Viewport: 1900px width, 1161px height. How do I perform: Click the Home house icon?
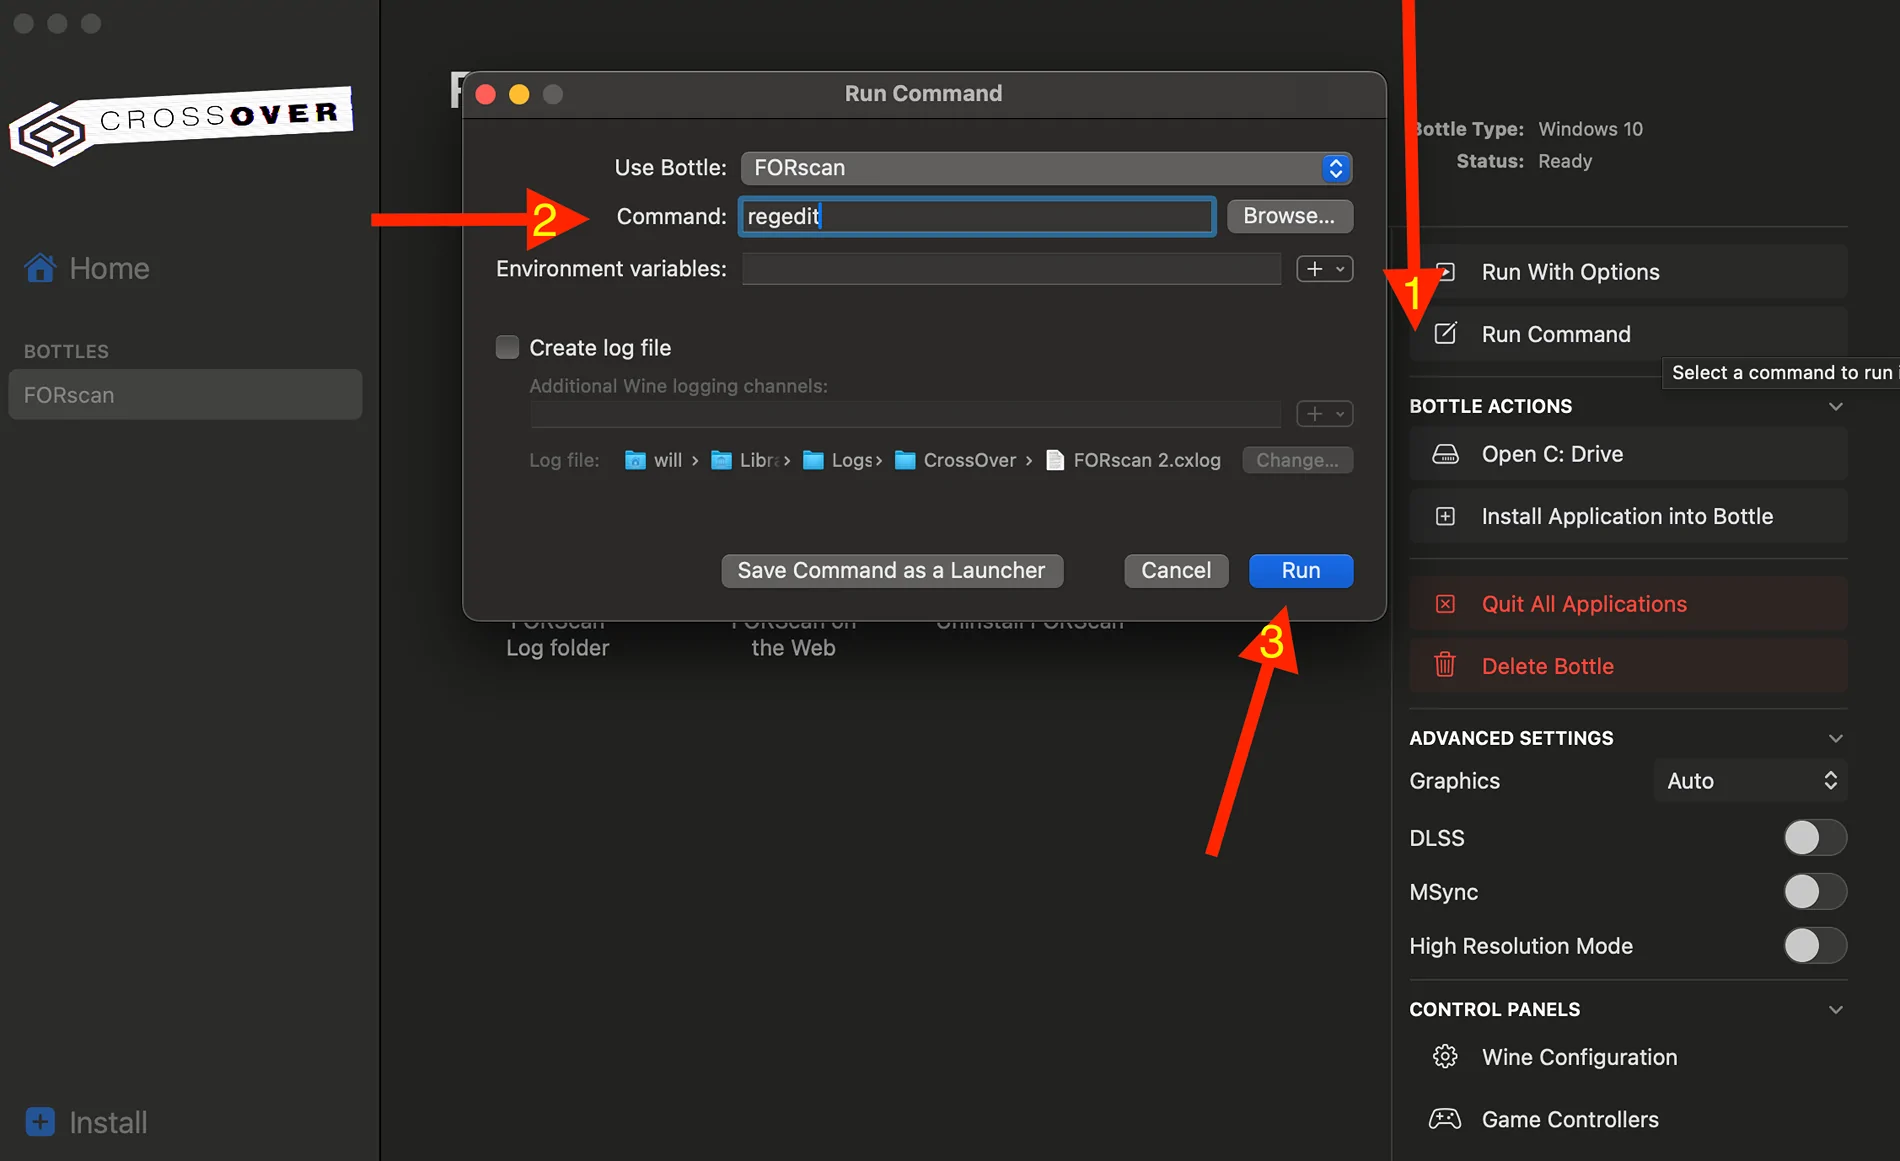tap(40, 268)
